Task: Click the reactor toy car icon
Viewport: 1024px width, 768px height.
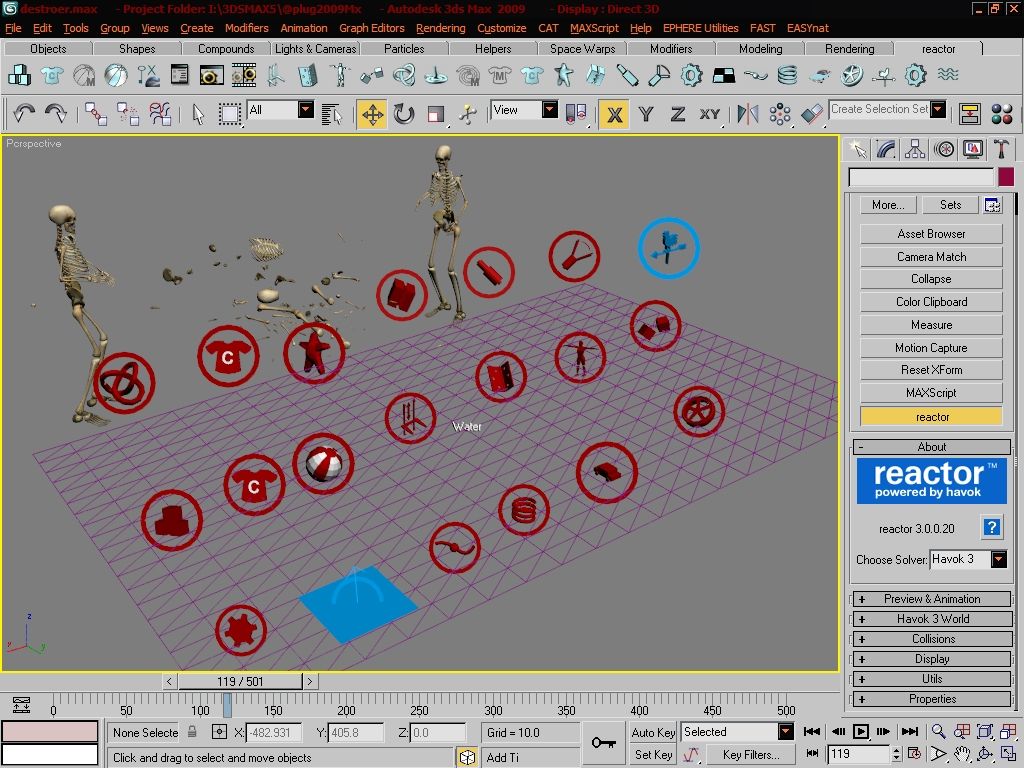Action: coord(820,76)
